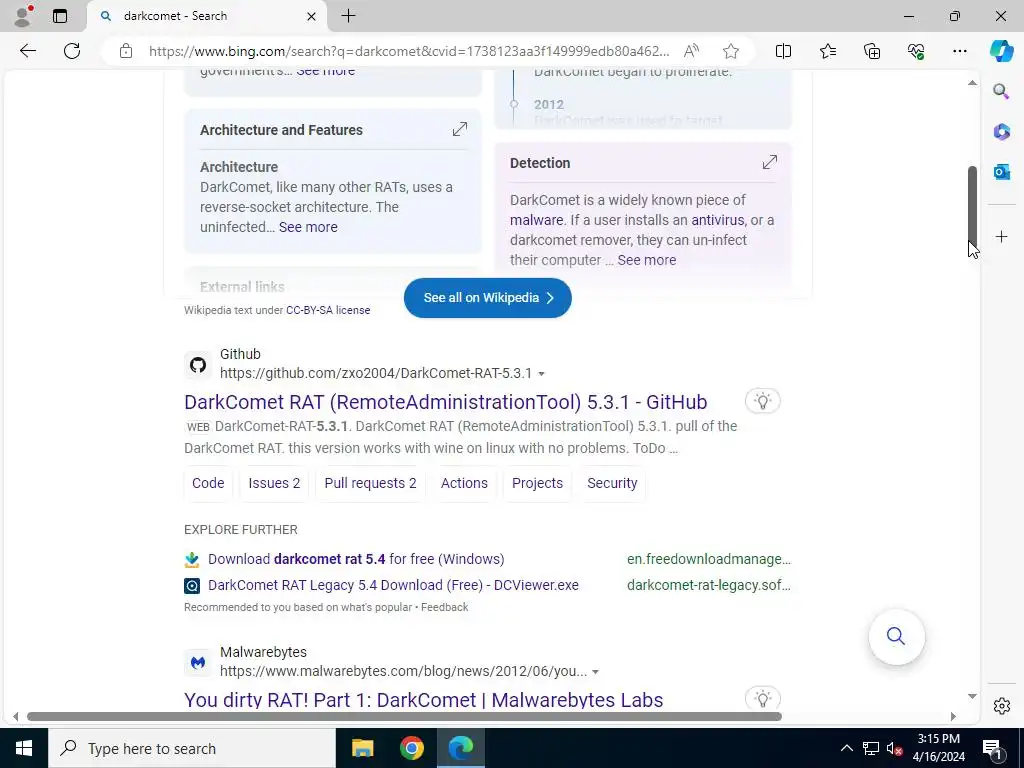The width and height of the screenshot is (1024, 768).
Task: Click See more under Architecture
Action: click(x=308, y=227)
